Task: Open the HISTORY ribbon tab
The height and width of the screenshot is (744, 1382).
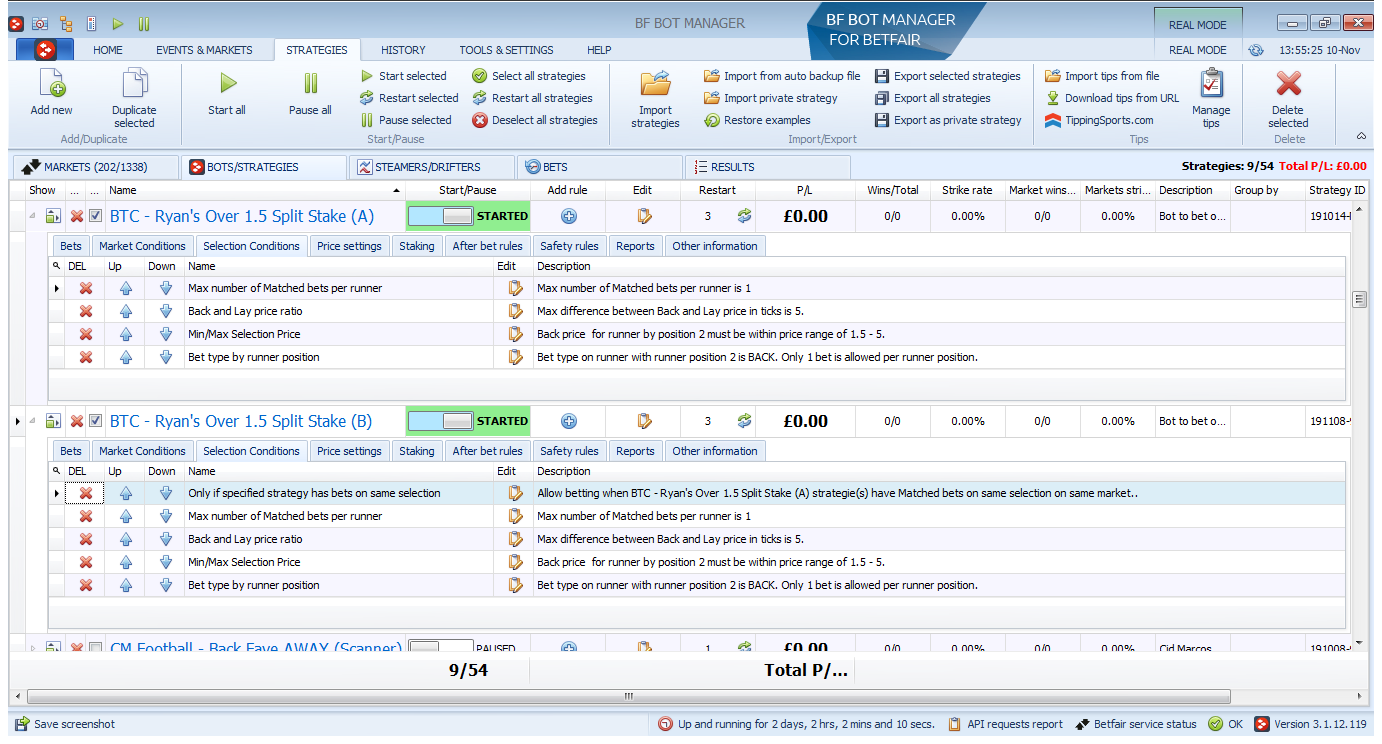Action: [403, 50]
